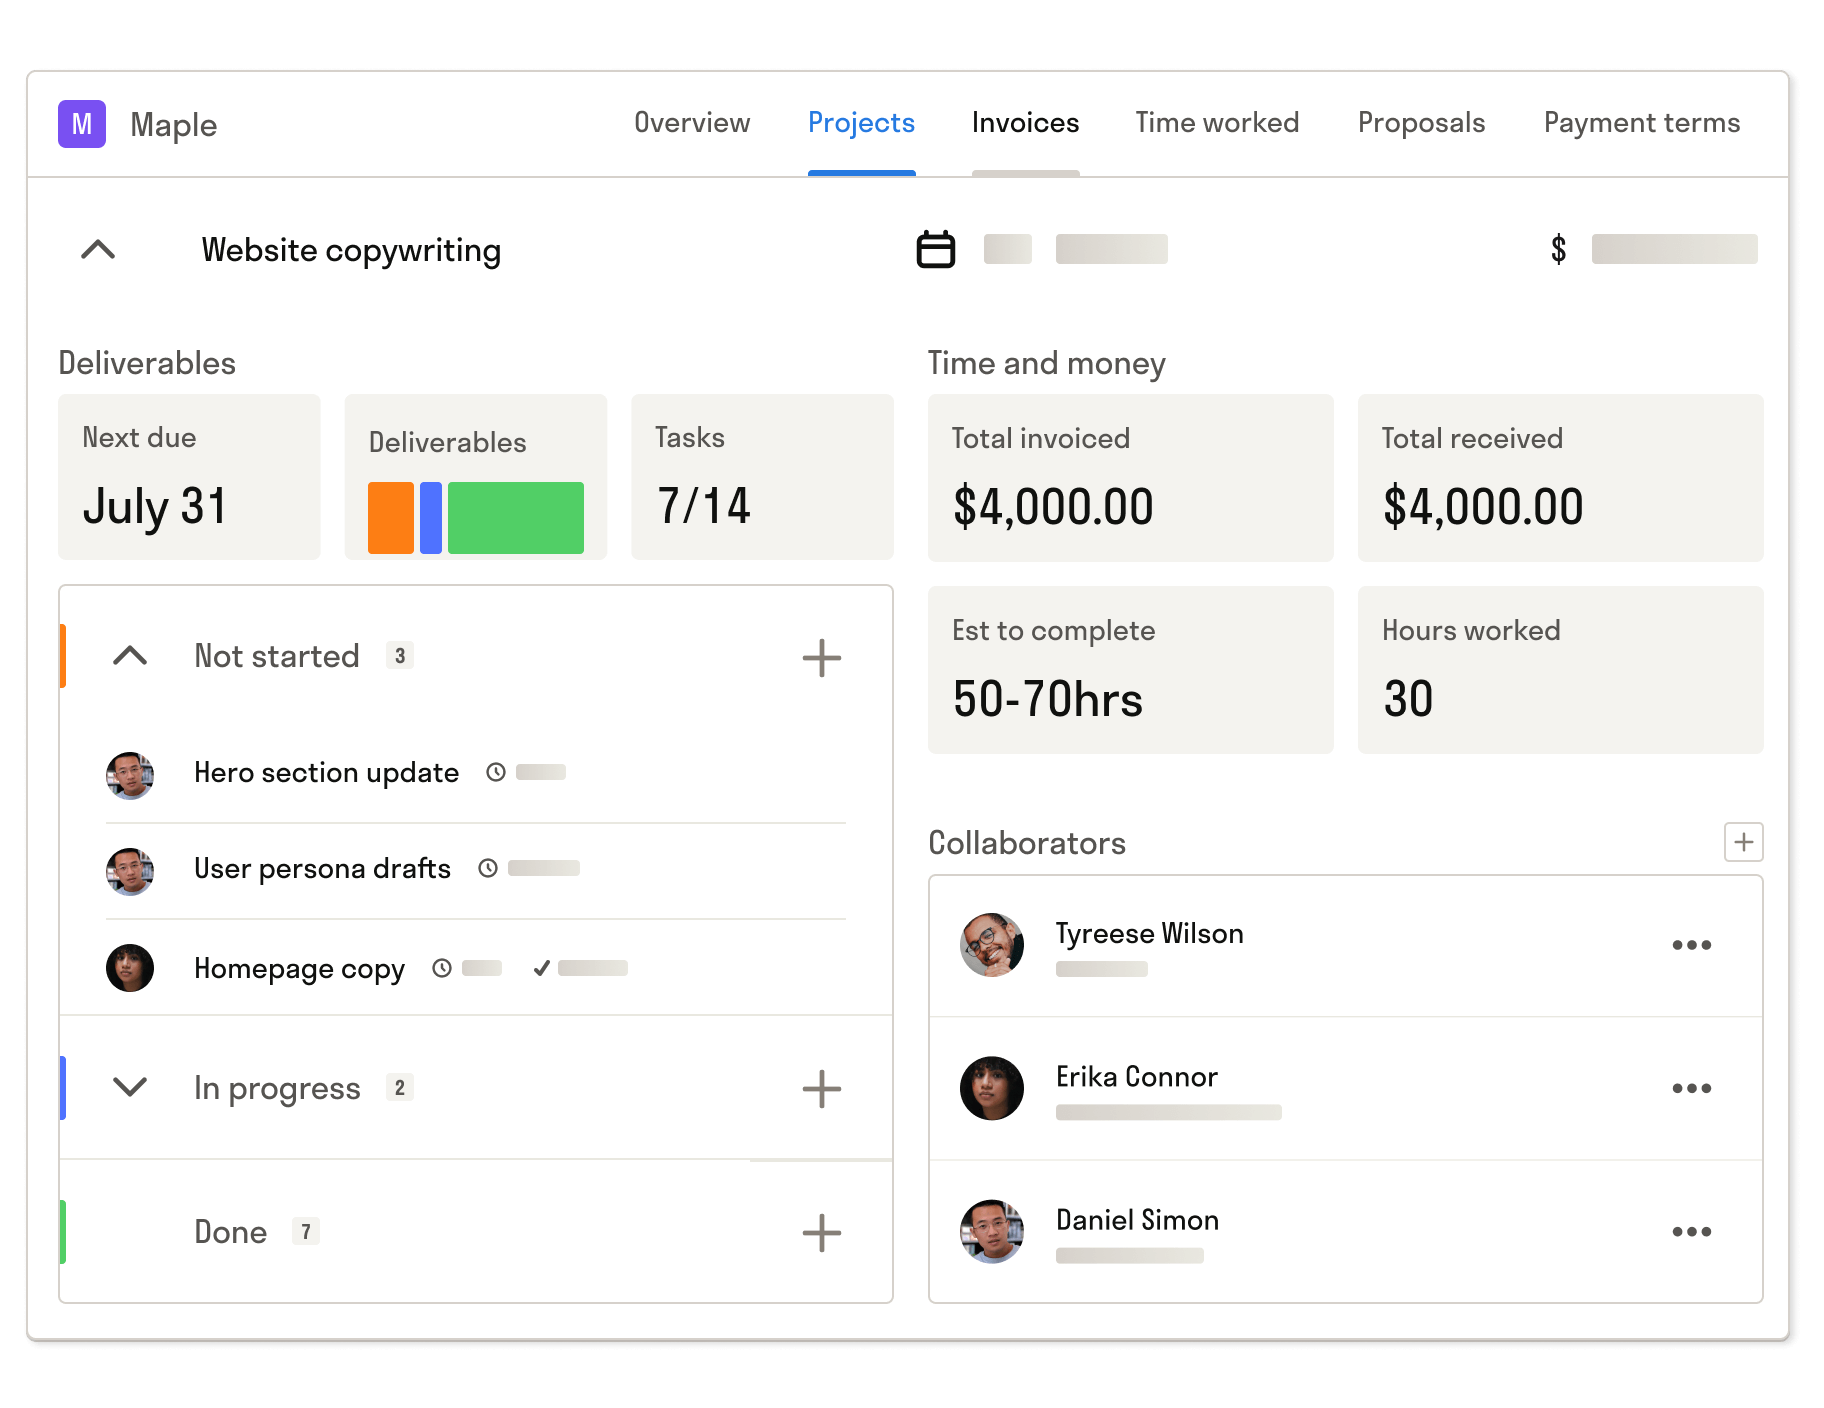Switch to the Projects tab
Screen dimensions: 1824x1408
861,122
